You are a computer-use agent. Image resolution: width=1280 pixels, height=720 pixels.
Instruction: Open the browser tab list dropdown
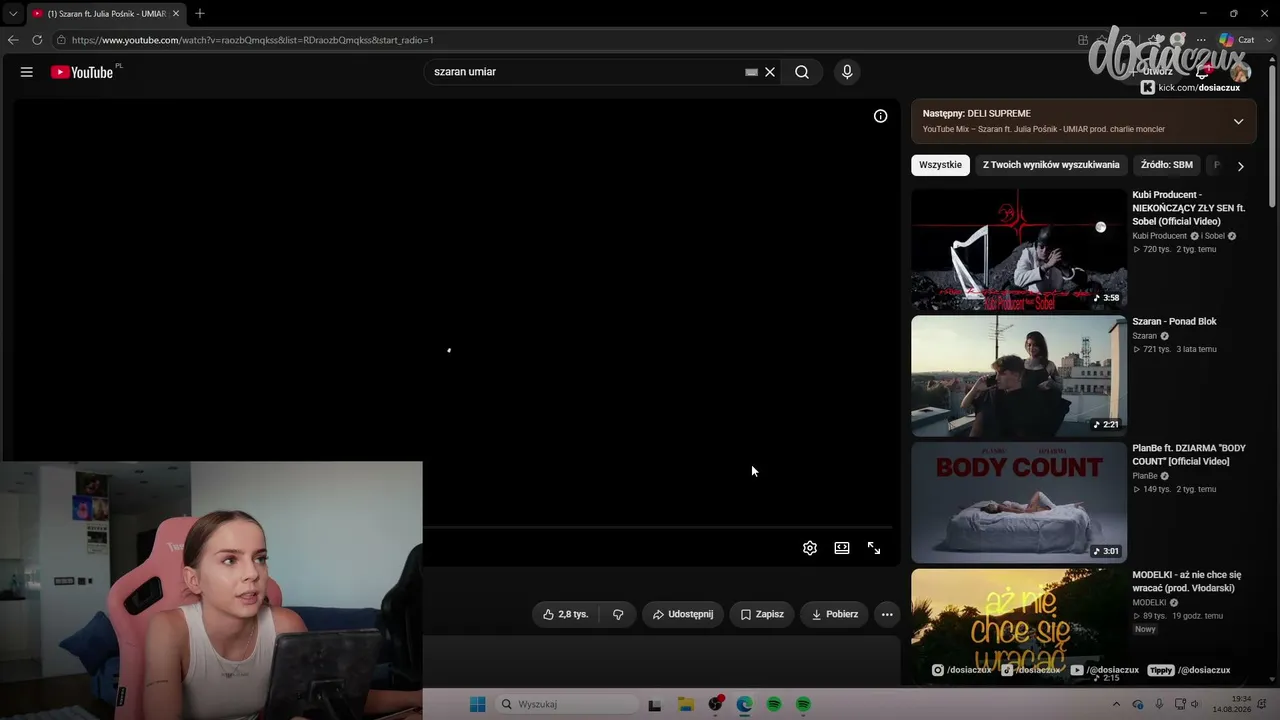12,14
